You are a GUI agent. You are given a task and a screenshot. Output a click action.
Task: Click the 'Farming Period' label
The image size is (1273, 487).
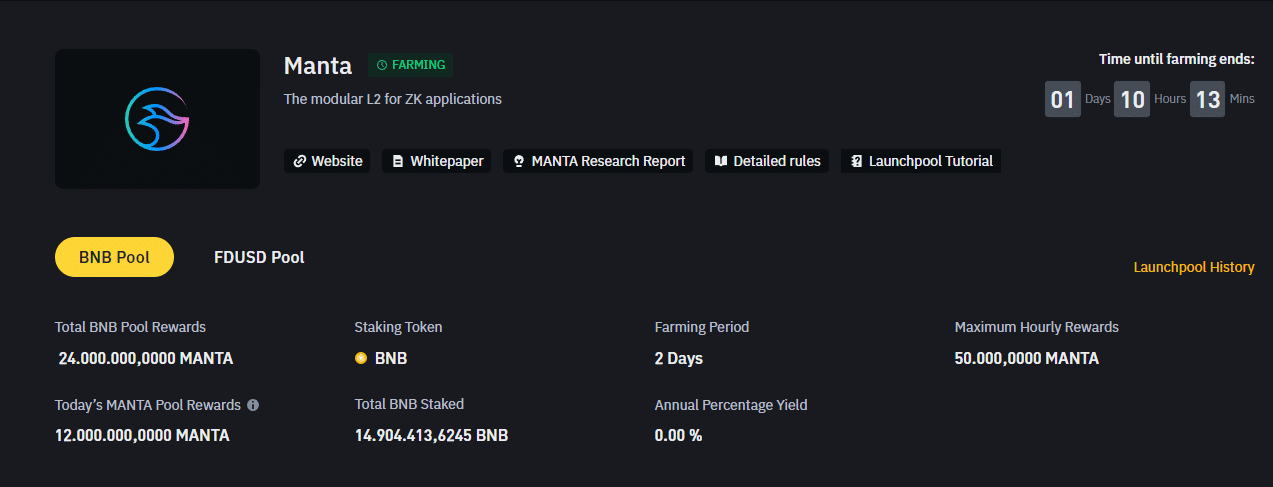click(702, 327)
